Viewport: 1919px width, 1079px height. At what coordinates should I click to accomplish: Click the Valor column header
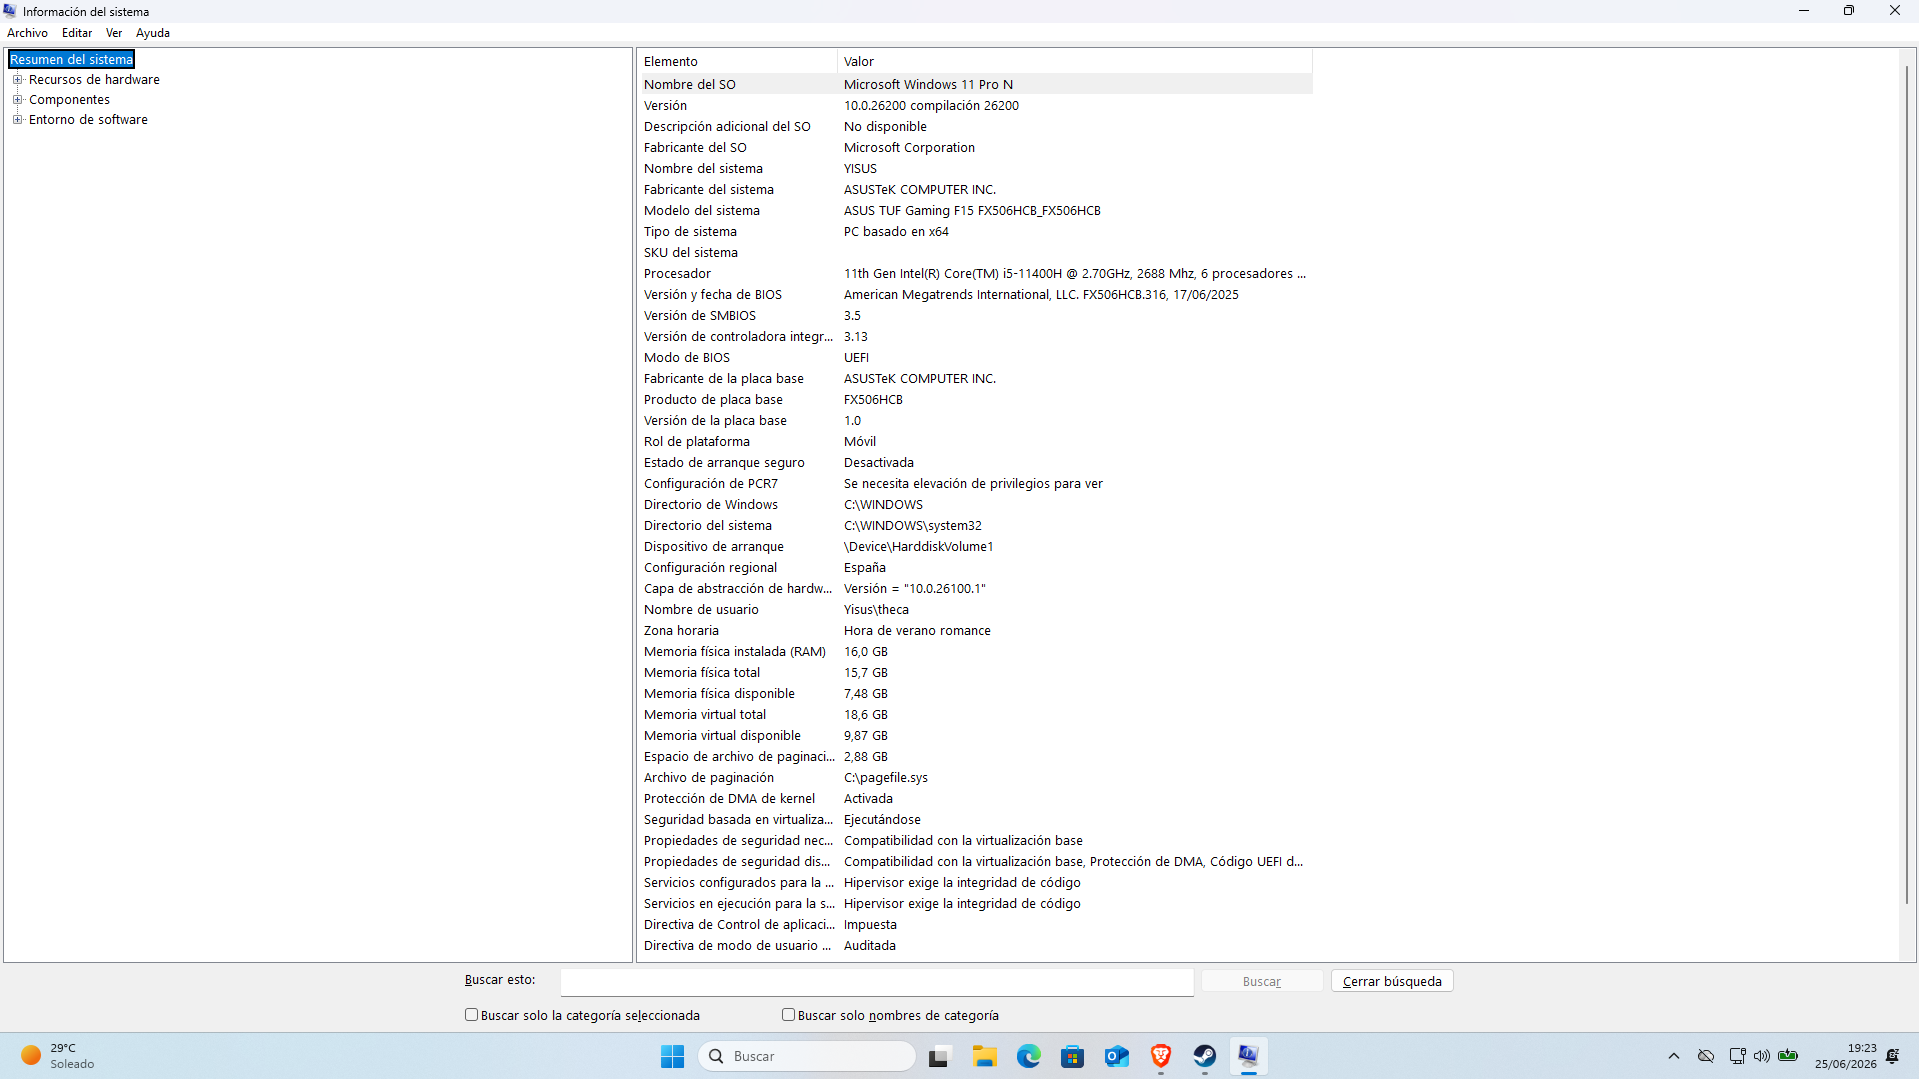coord(1075,62)
